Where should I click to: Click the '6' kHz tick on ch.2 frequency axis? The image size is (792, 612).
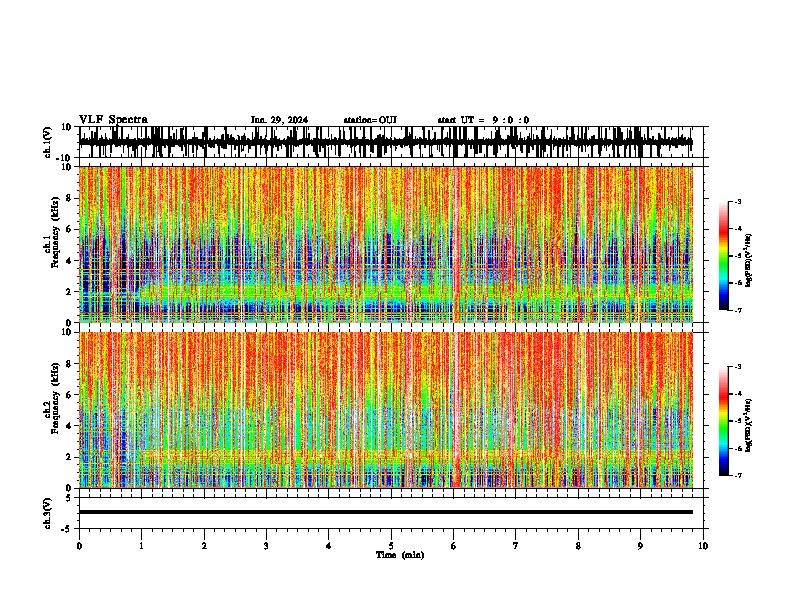coord(69,394)
